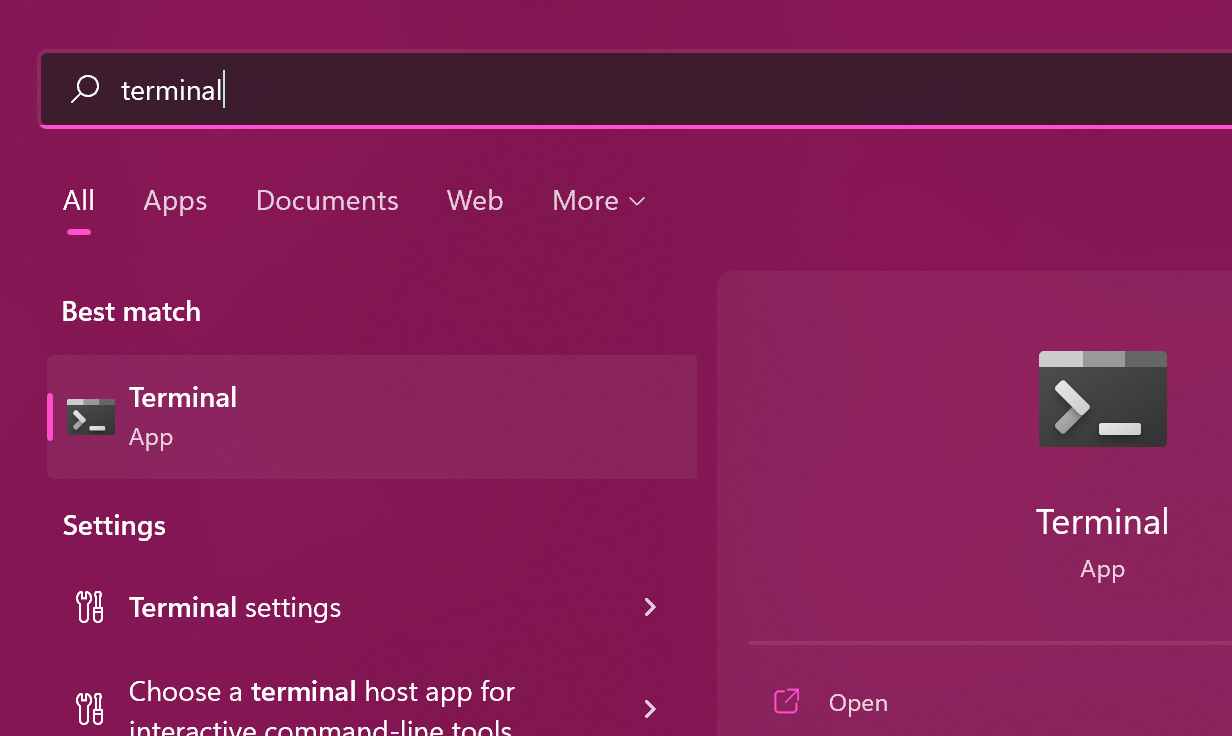Click into the search box containing 'terminal'

coord(600,90)
